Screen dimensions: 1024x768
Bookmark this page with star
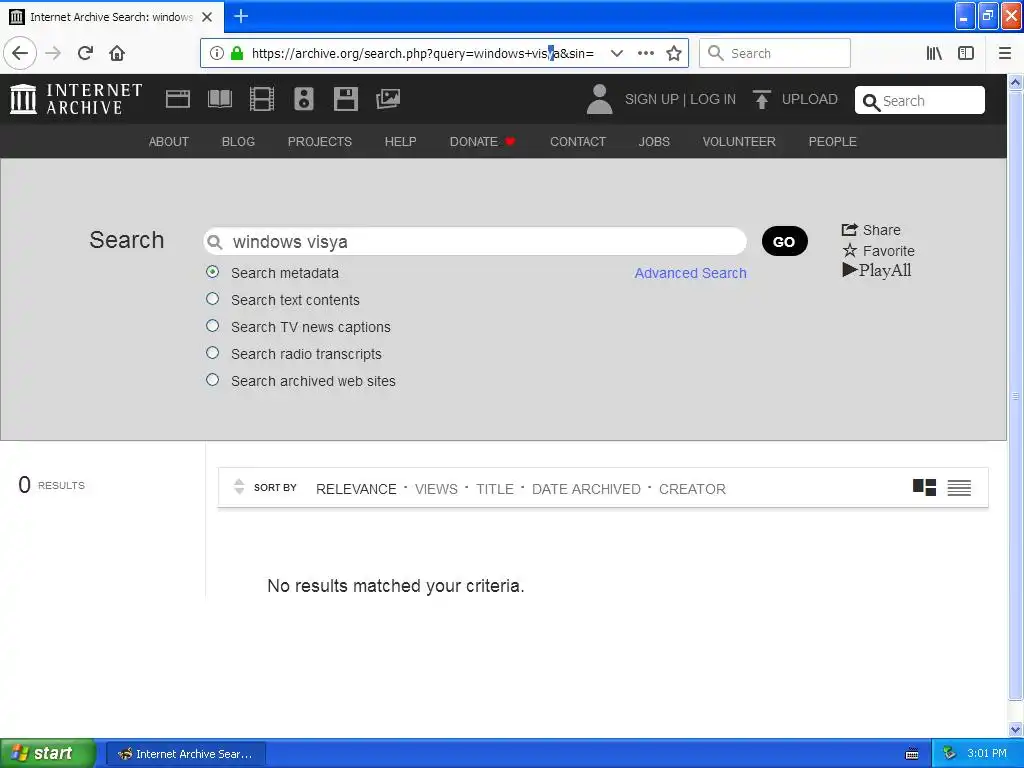click(x=674, y=53)
